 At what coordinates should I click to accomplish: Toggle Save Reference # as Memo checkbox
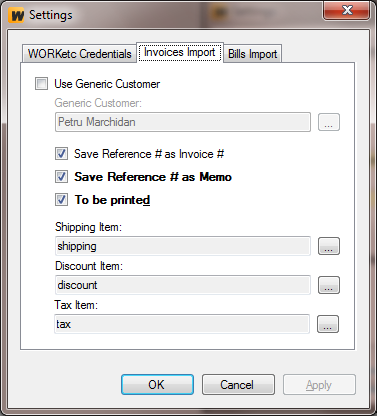point(61,177)
